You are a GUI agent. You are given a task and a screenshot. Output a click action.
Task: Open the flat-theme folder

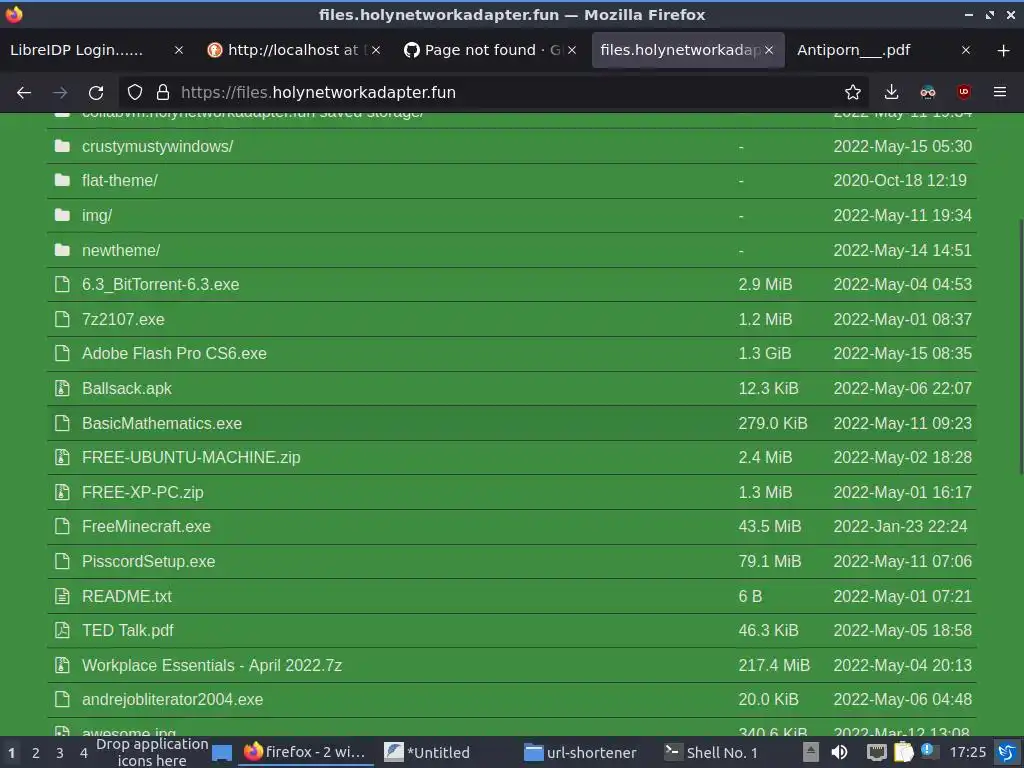coord(120,181)
